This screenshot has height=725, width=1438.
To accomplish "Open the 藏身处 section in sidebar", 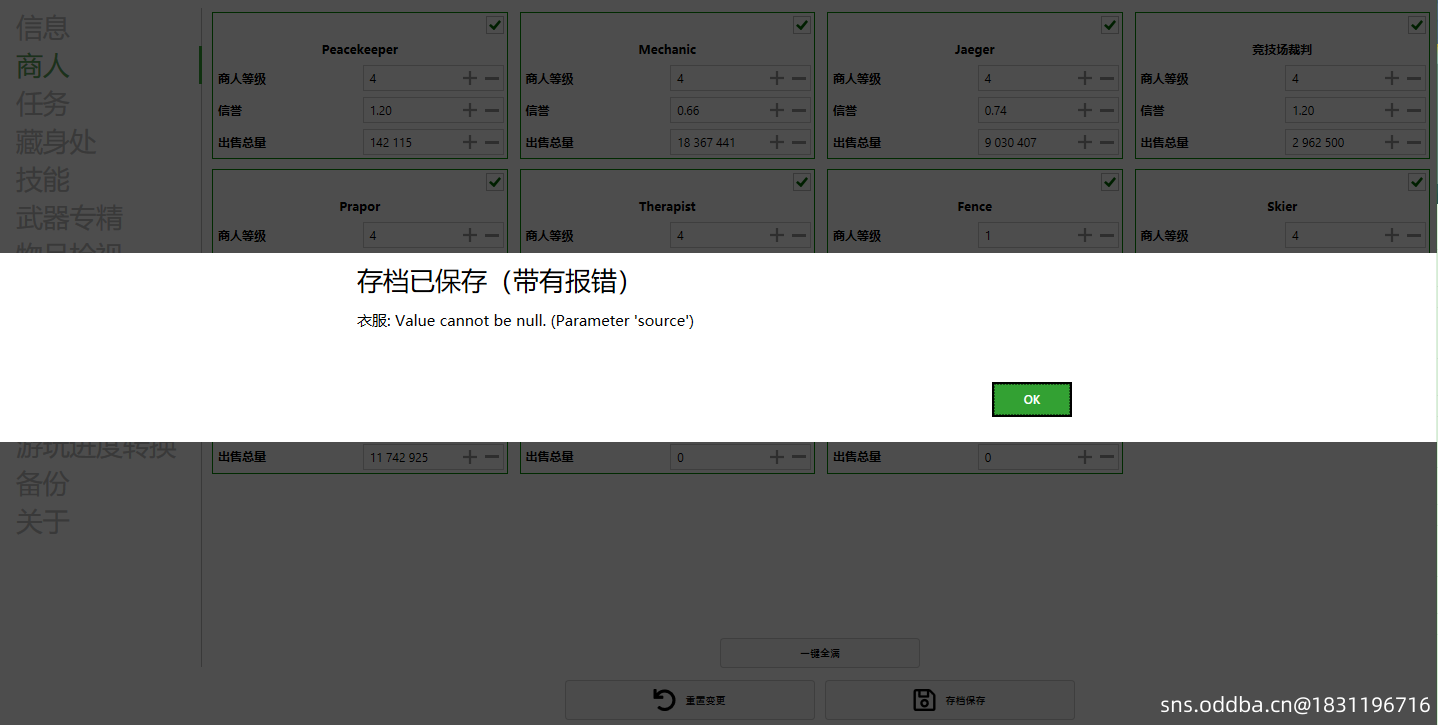I will [x=56, y=141].
